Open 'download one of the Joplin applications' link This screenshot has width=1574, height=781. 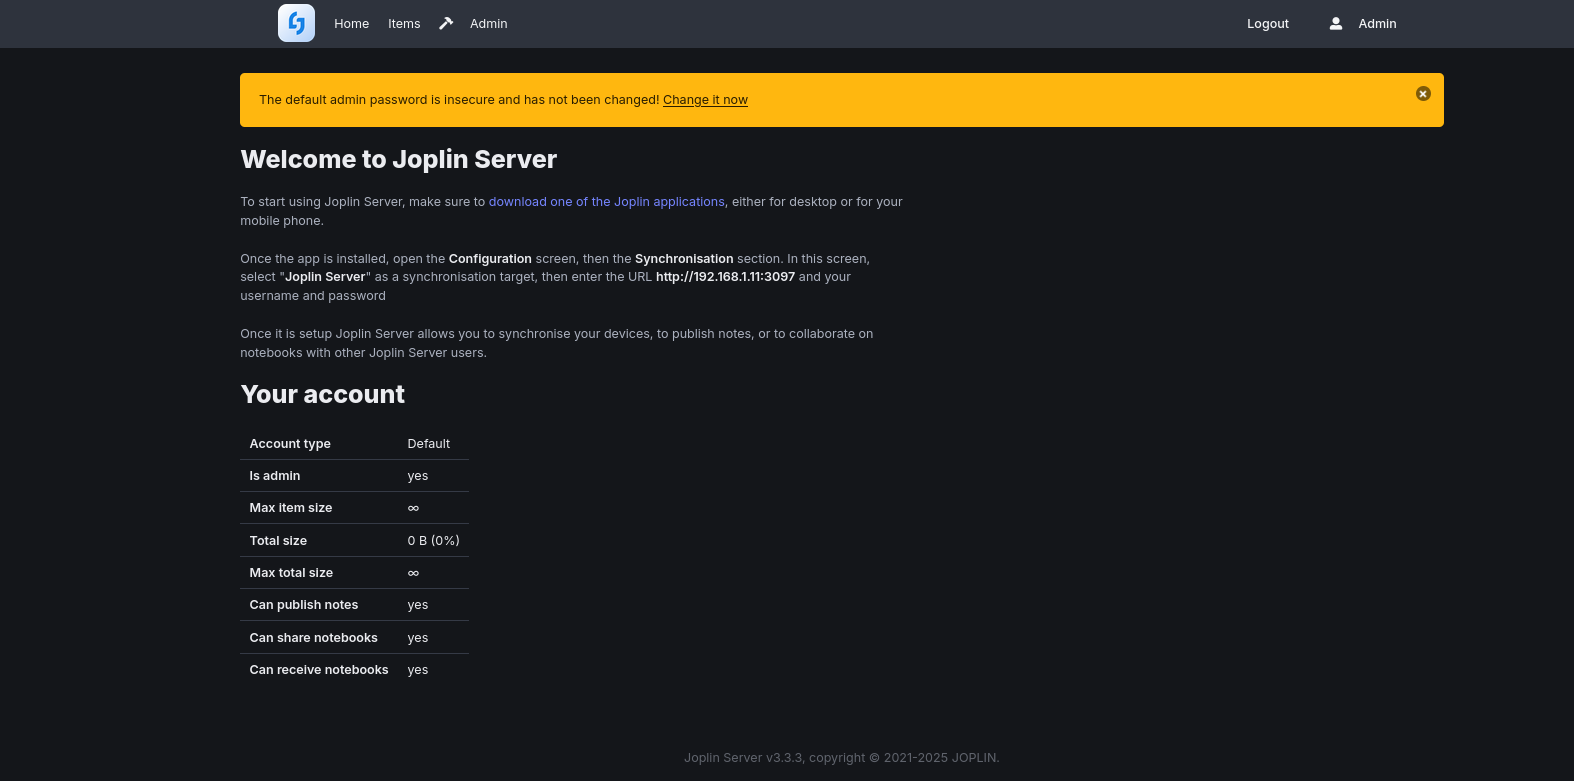point(606,202)
